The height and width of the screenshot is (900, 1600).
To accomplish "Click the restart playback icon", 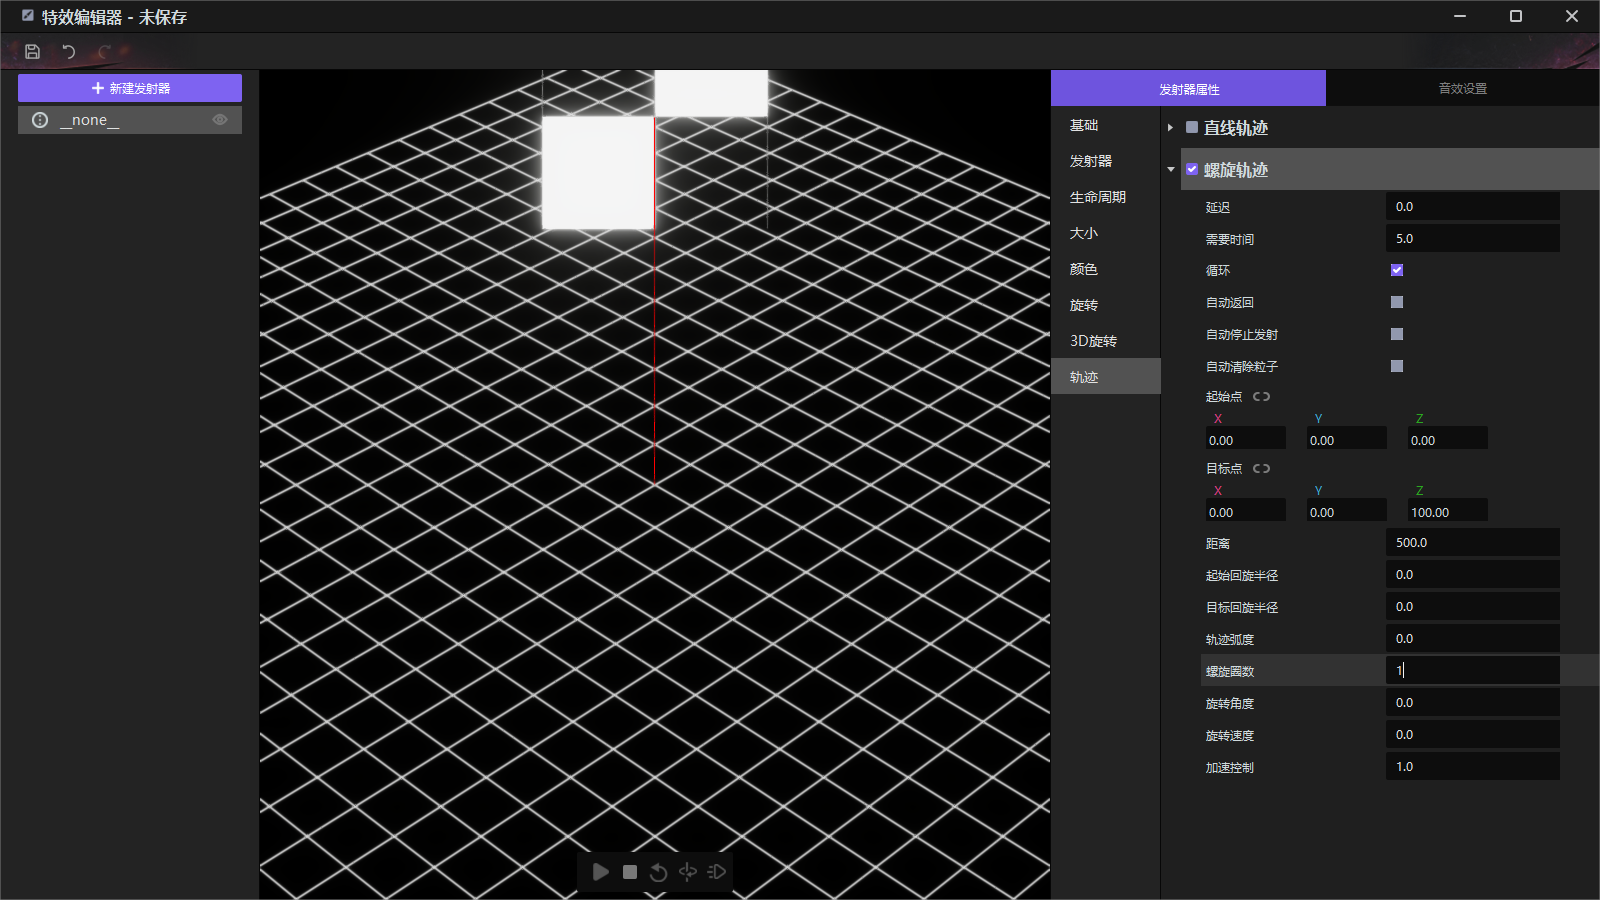I will pos(658,872).
